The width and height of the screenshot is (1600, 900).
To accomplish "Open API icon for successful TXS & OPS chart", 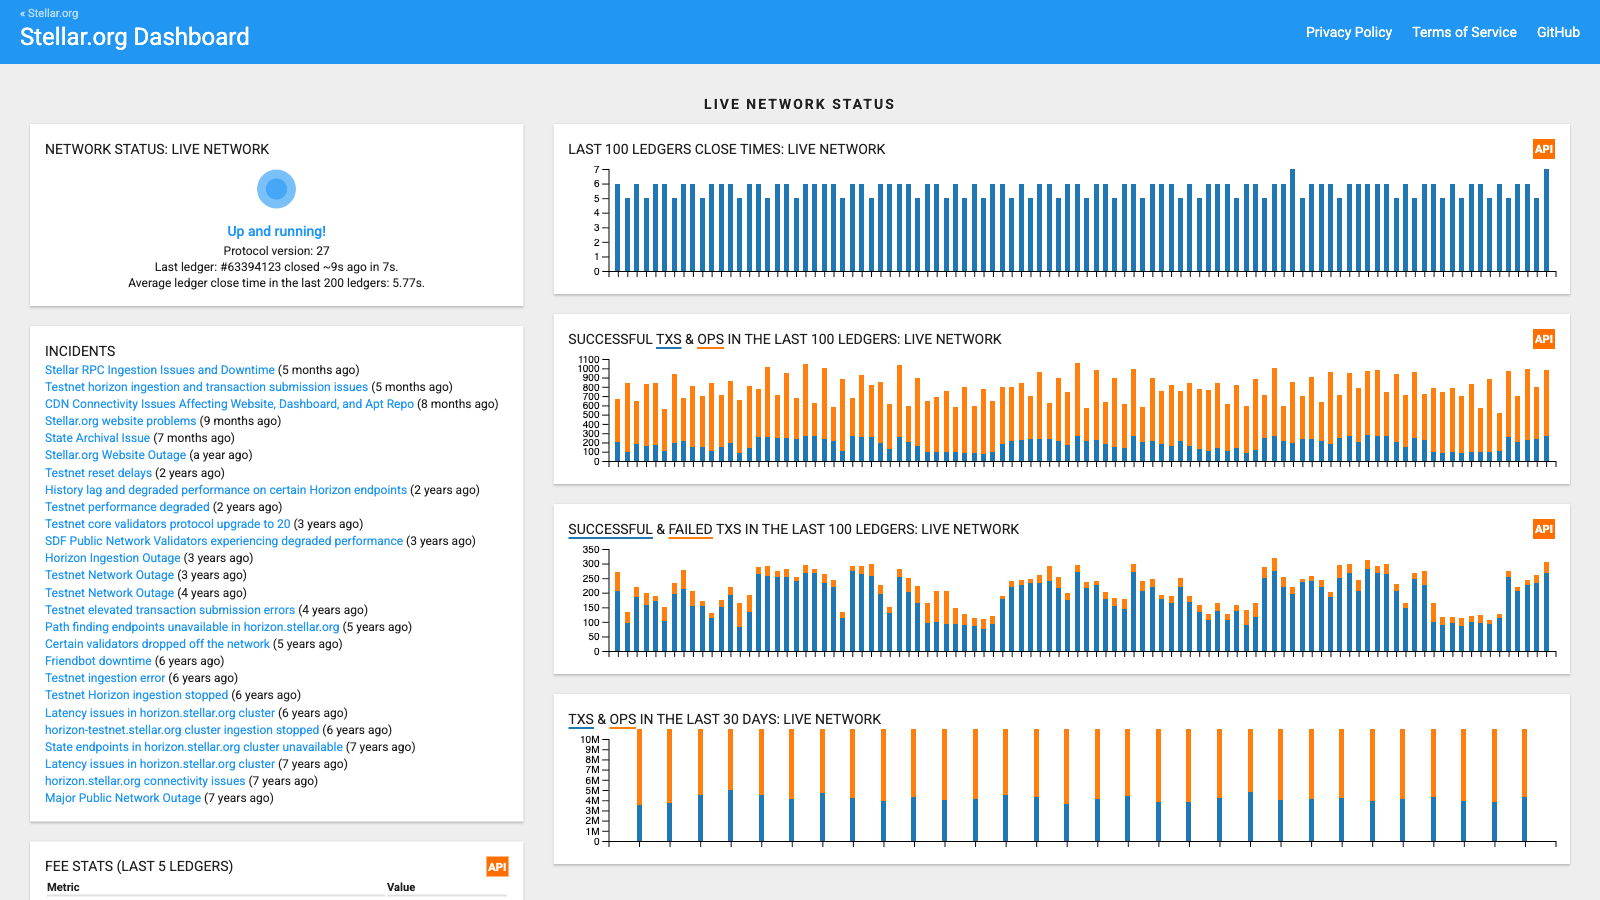I will point(1544,339).
